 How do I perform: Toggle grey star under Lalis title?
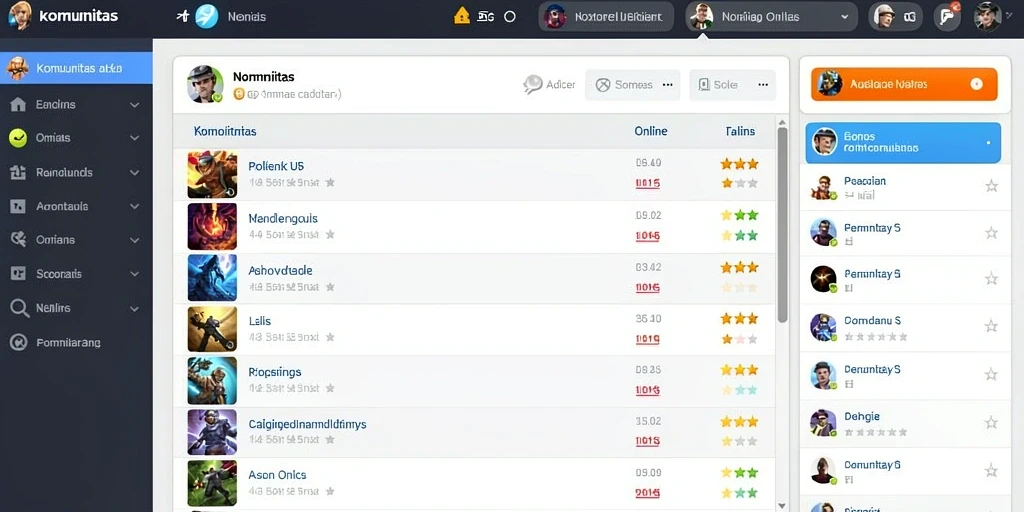(x=330, y=337)
